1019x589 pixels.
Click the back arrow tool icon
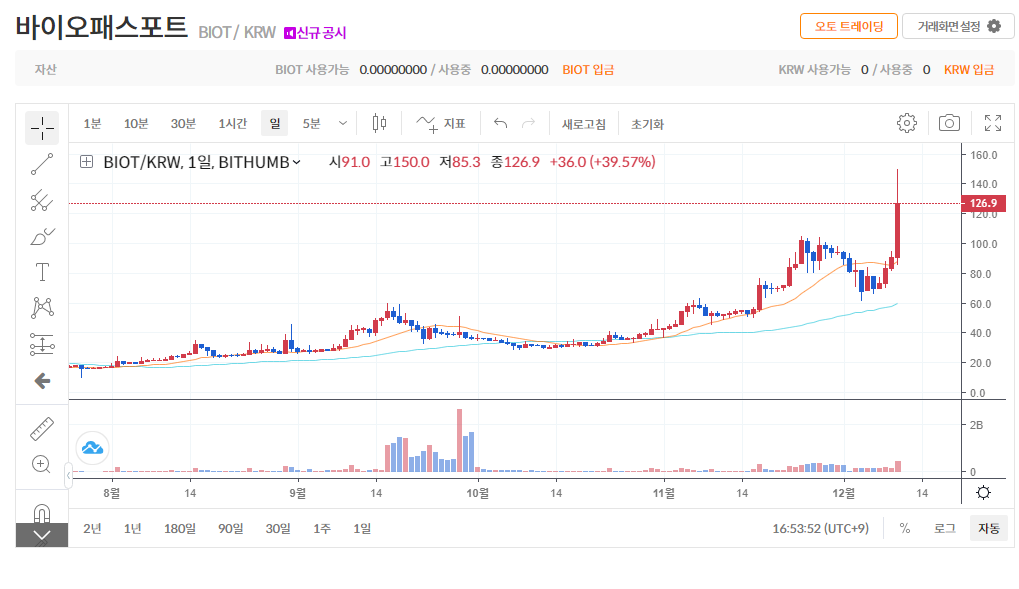point(42,381)
